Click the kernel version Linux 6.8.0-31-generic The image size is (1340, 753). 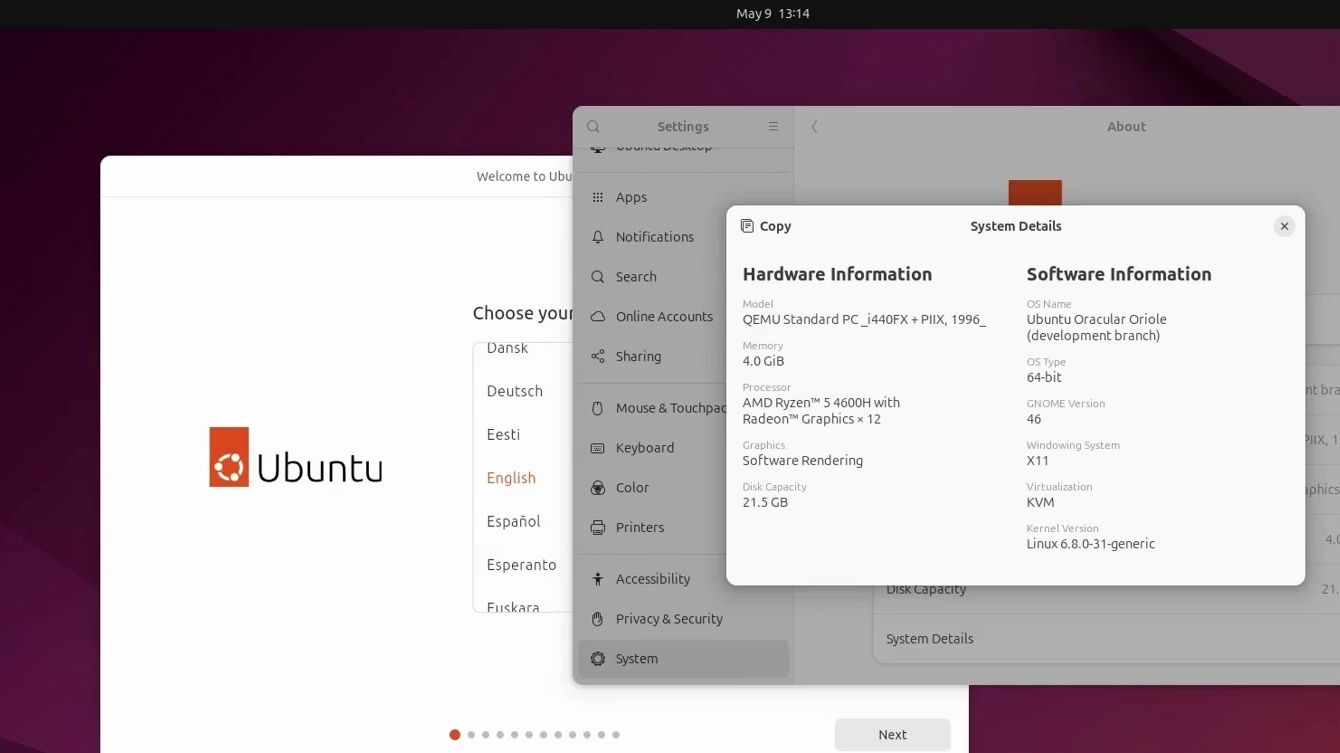click(x=1090, y=544)
